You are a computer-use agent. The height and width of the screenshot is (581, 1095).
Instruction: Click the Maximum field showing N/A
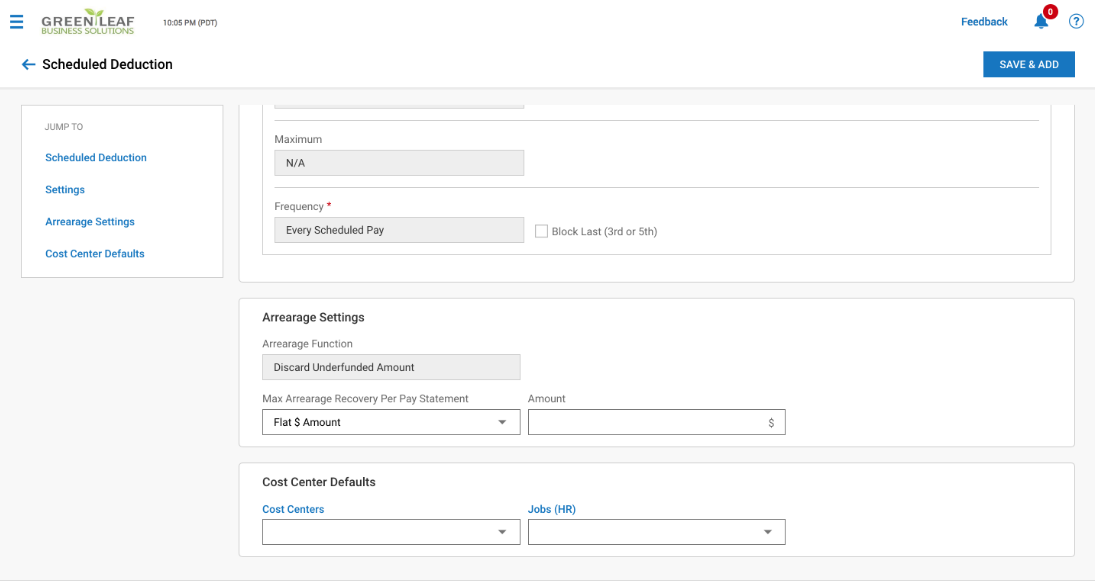point(399,163)
